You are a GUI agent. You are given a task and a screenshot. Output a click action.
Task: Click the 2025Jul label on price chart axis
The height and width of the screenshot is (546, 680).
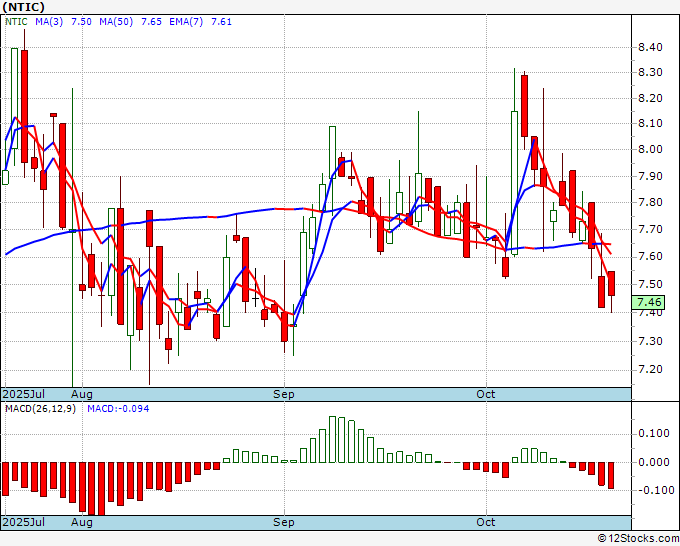[24, 394]
